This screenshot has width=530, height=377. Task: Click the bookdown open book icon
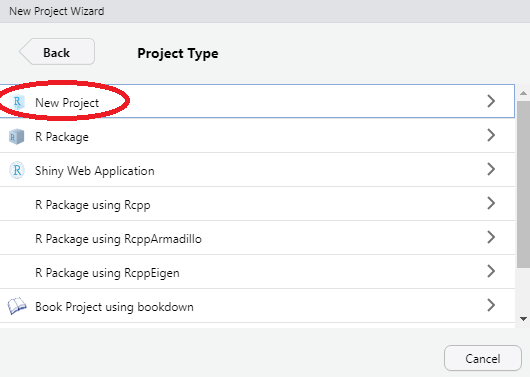pyautogui.click(x=17, y=306)
